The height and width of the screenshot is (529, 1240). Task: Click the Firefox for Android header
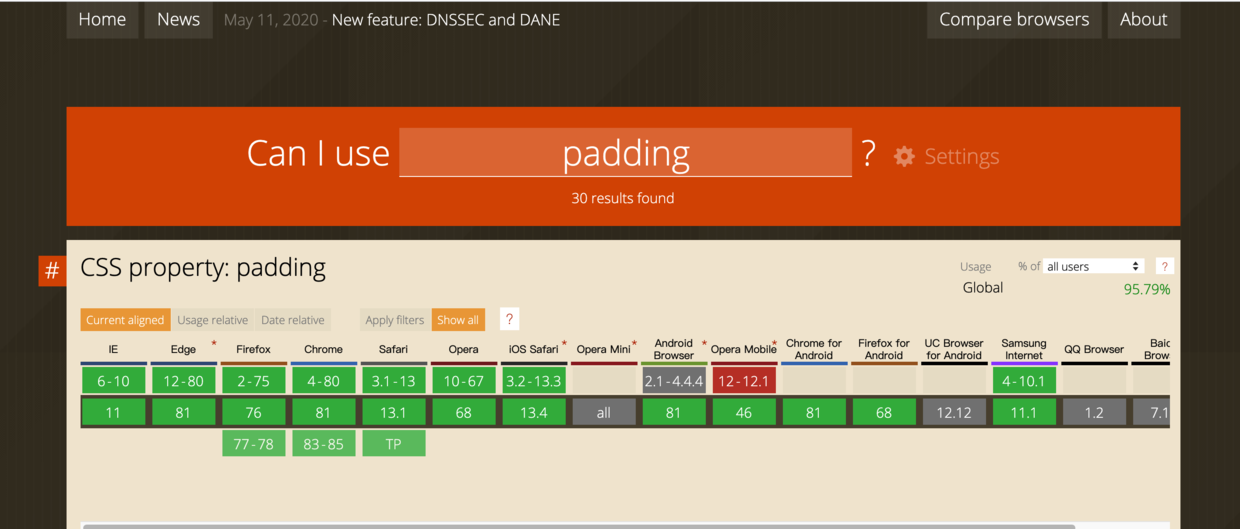point(883,349)
